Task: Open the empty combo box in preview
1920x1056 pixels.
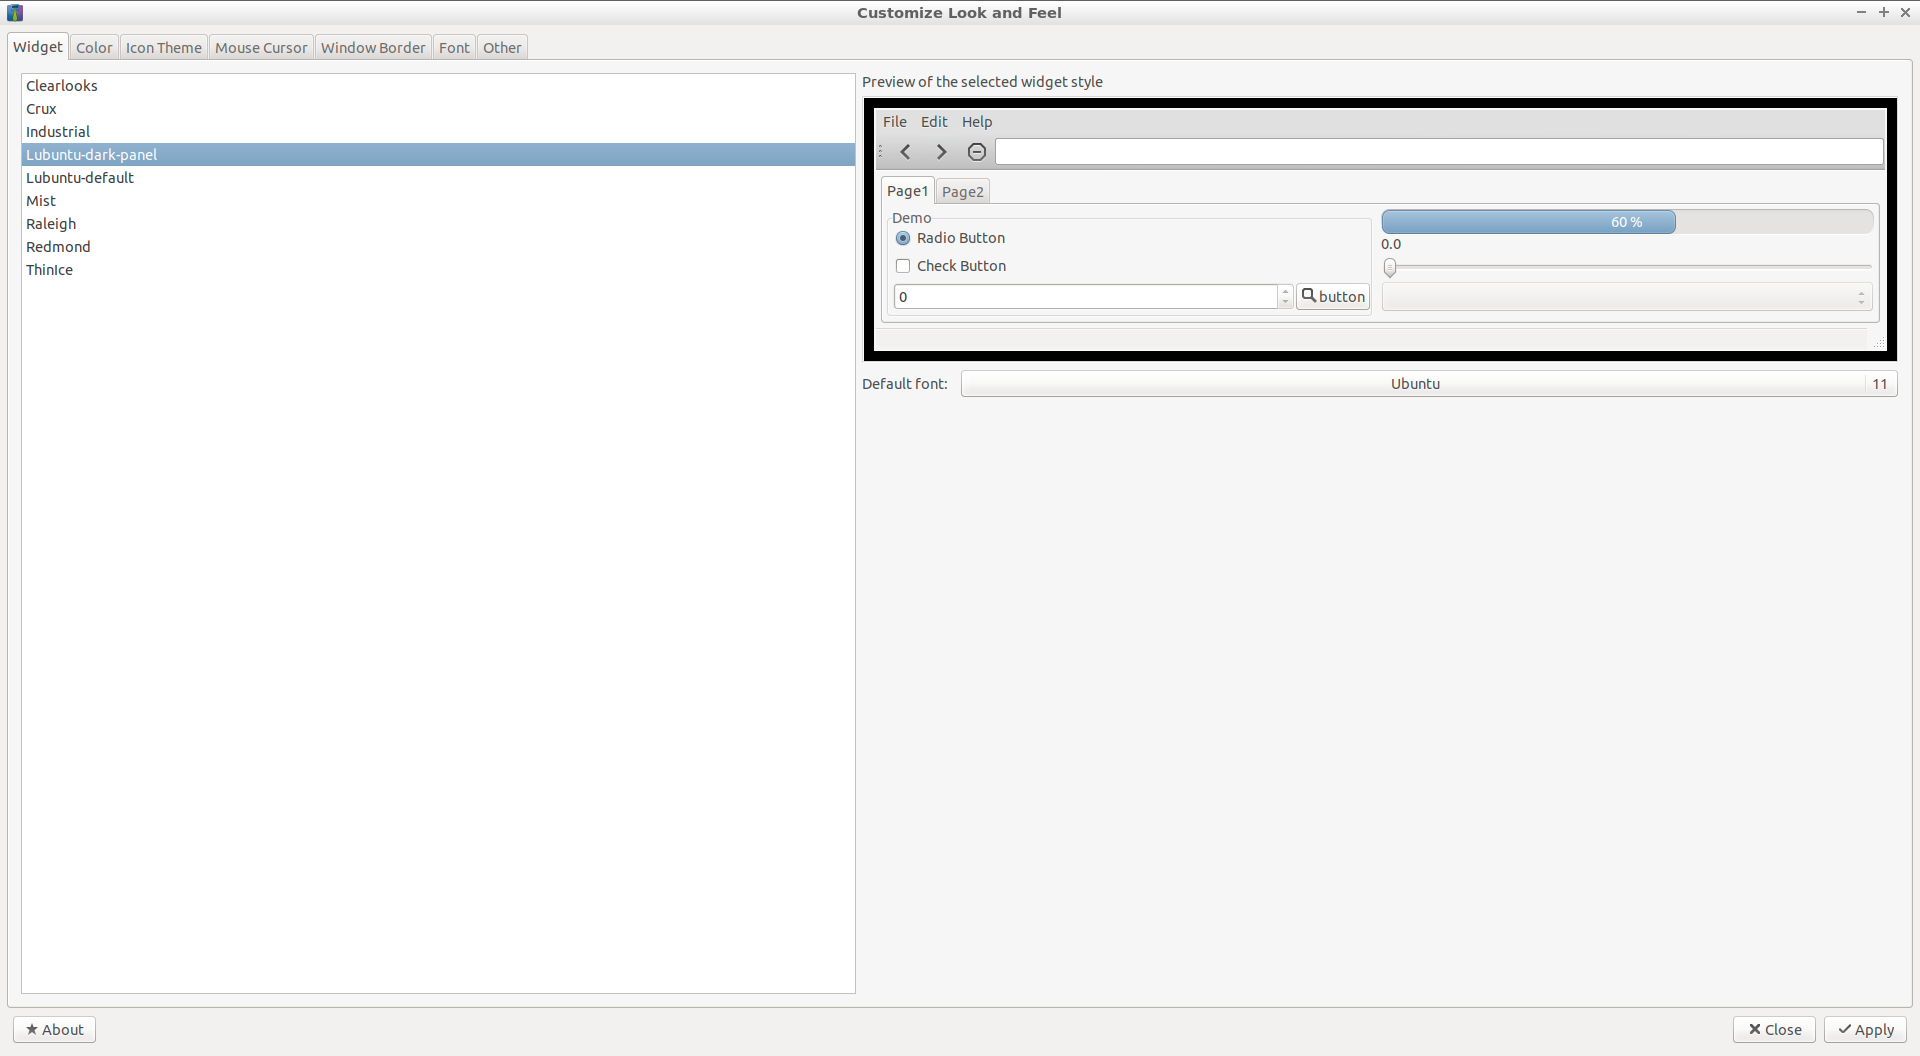Action: coord(1626,298)
